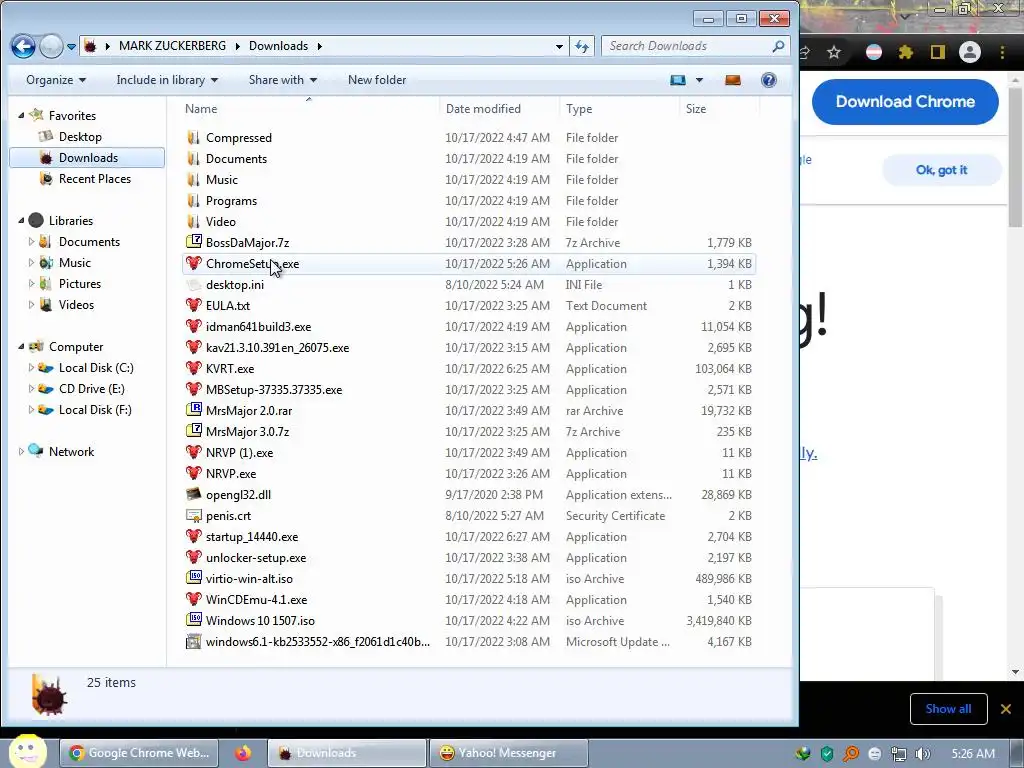Select Desktop under Favorites
Viewport: 1024px width, 768px height.
[x=80, y=136]
